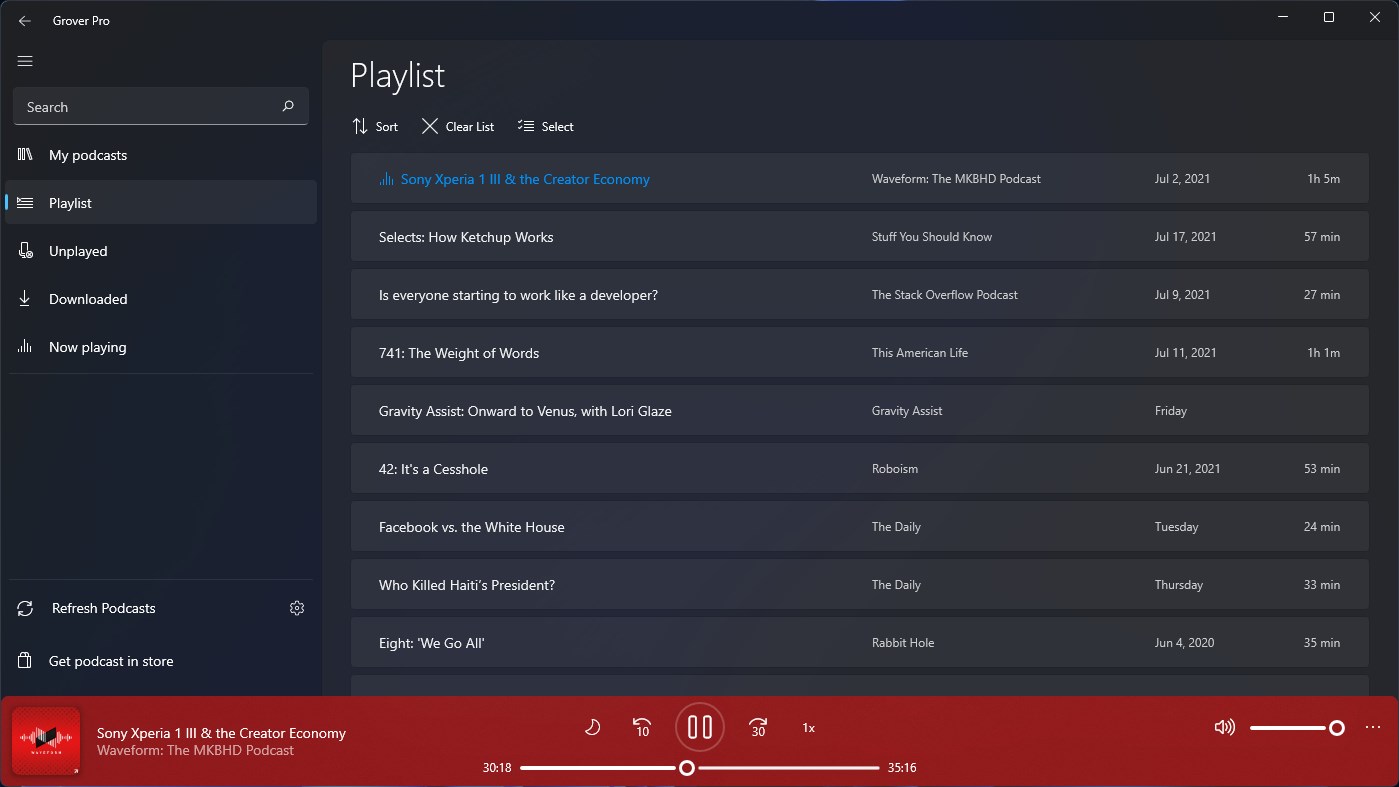Open the Sort options
This screenshot has width=1399, height=787.
click(375, 126)
